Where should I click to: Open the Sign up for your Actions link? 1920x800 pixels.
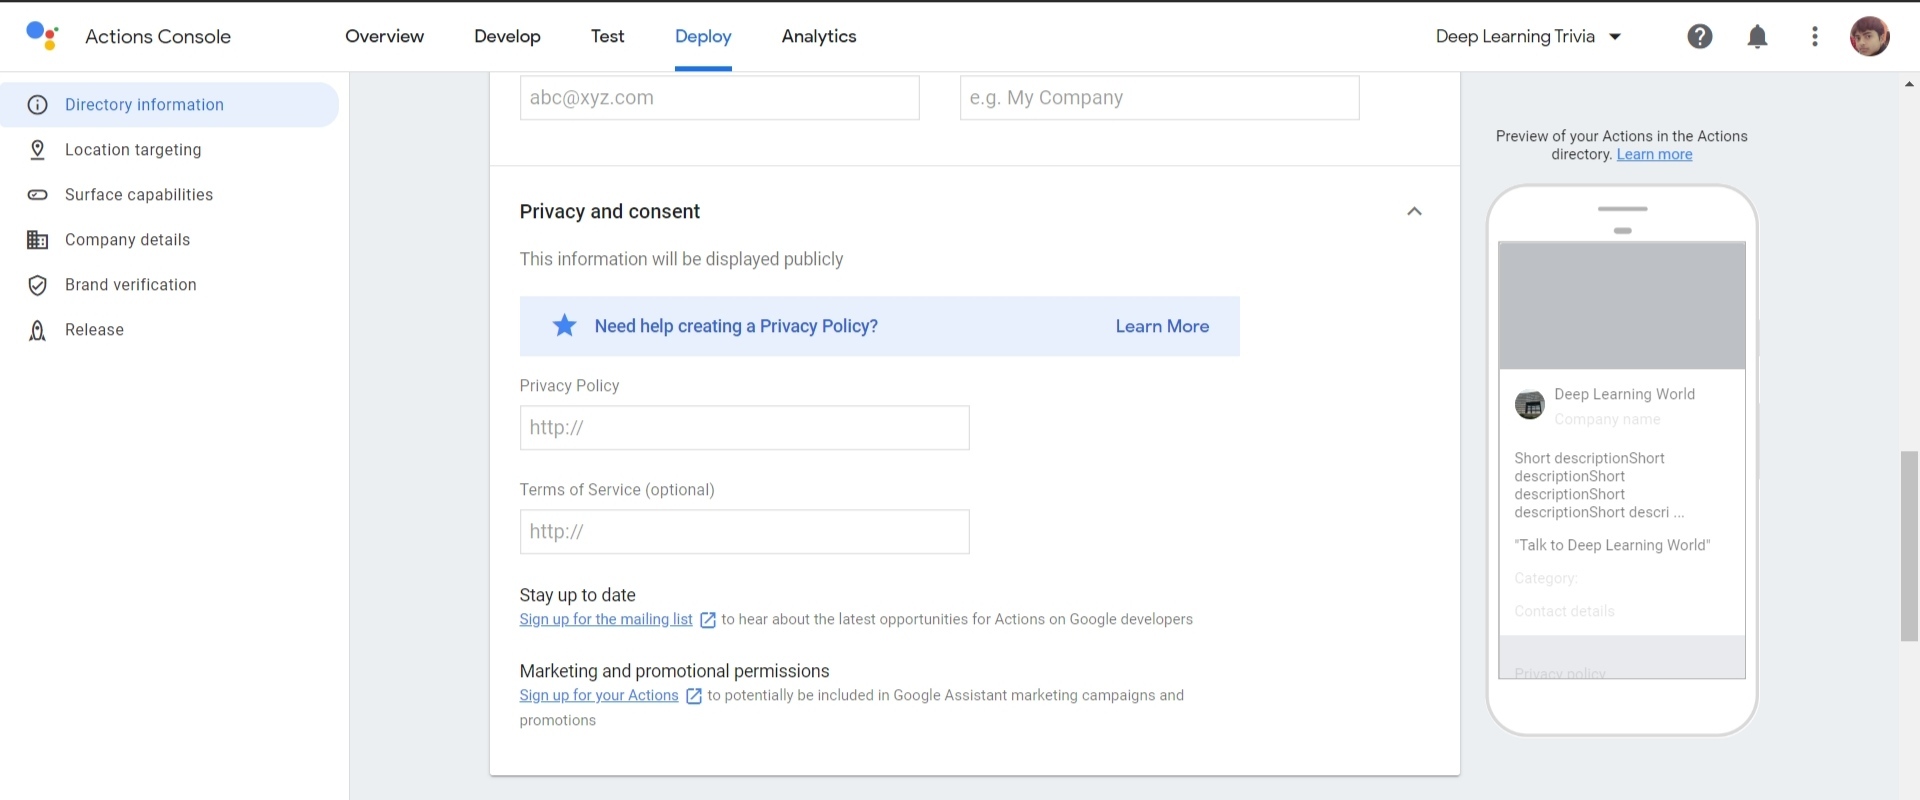pyautogui.click(x=599, y=696)
